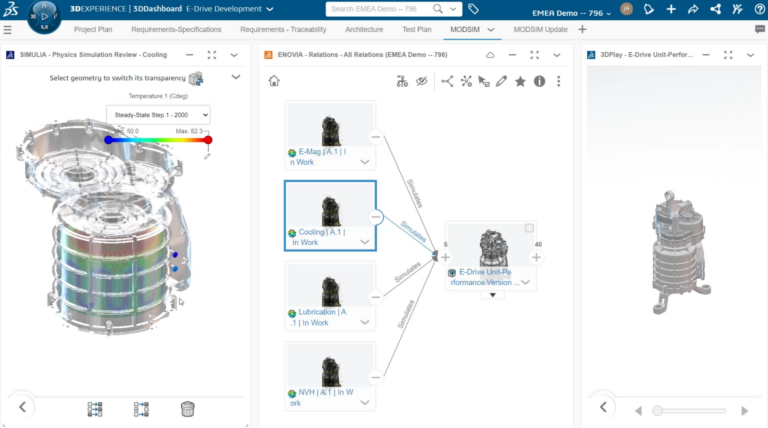Viewport: 768px width, 428px height.
Task: Open the tools icon in top bar
Action: (738, 9)
